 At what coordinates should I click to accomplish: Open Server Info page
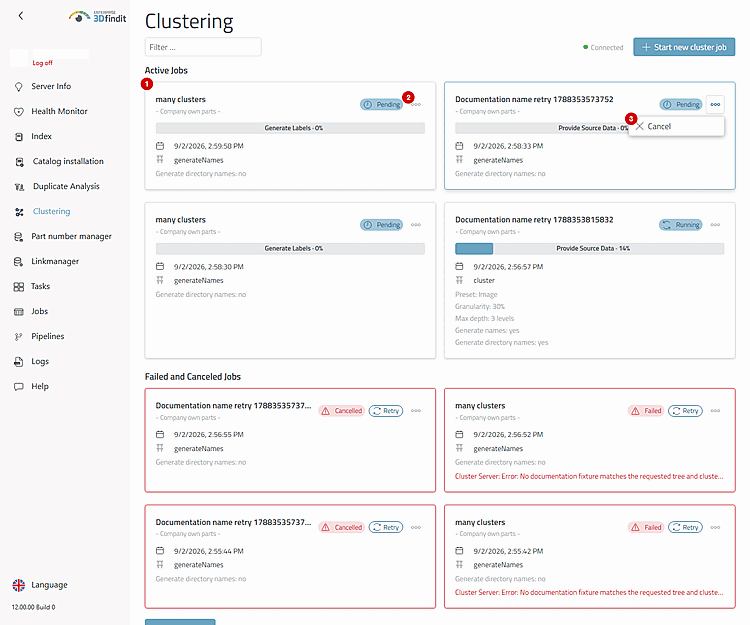51,86
